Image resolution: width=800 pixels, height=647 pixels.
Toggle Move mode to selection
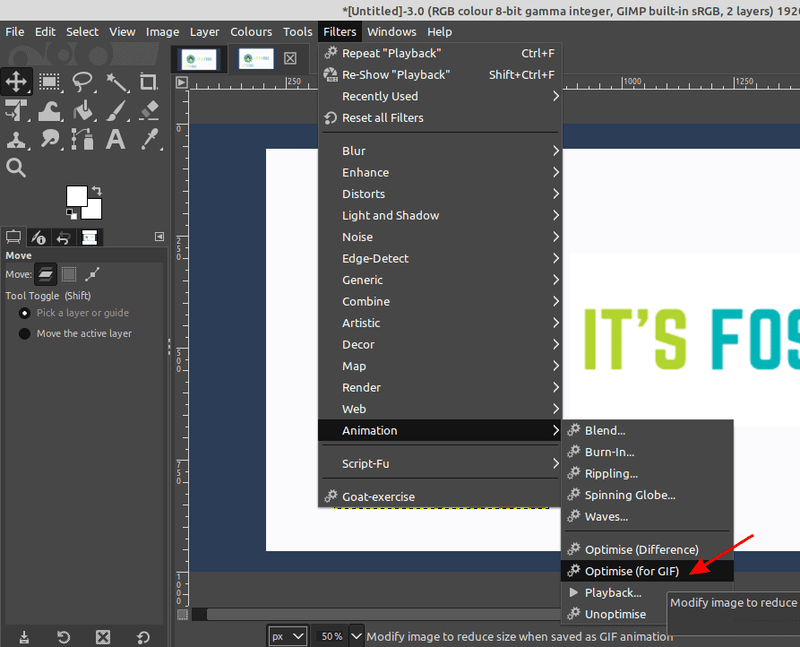click(69, 274)
